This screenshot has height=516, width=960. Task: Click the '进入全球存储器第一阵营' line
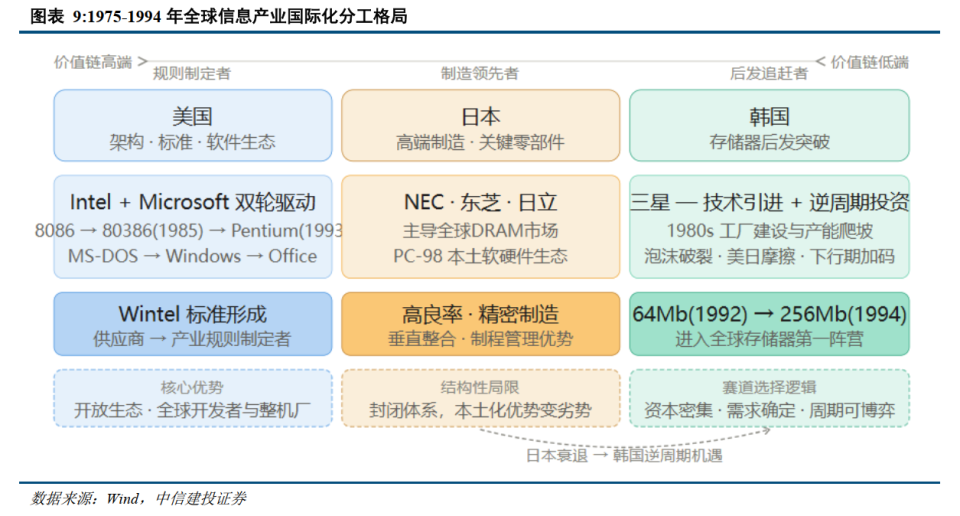[770, 339]
